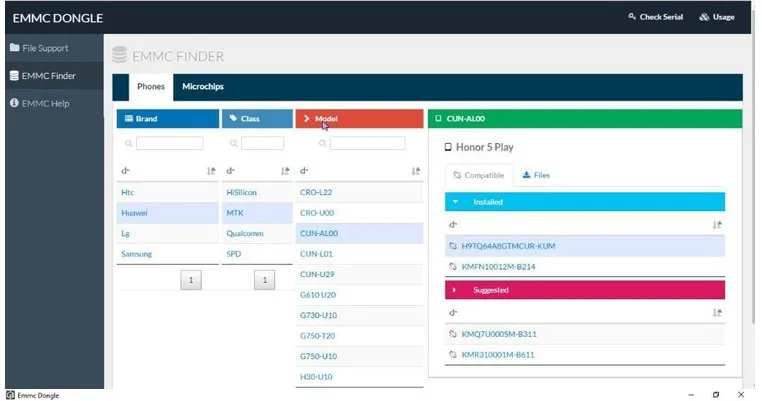The image size is (762, 401).
Task: Focus the Brand search field
Action: click(170, 143)
